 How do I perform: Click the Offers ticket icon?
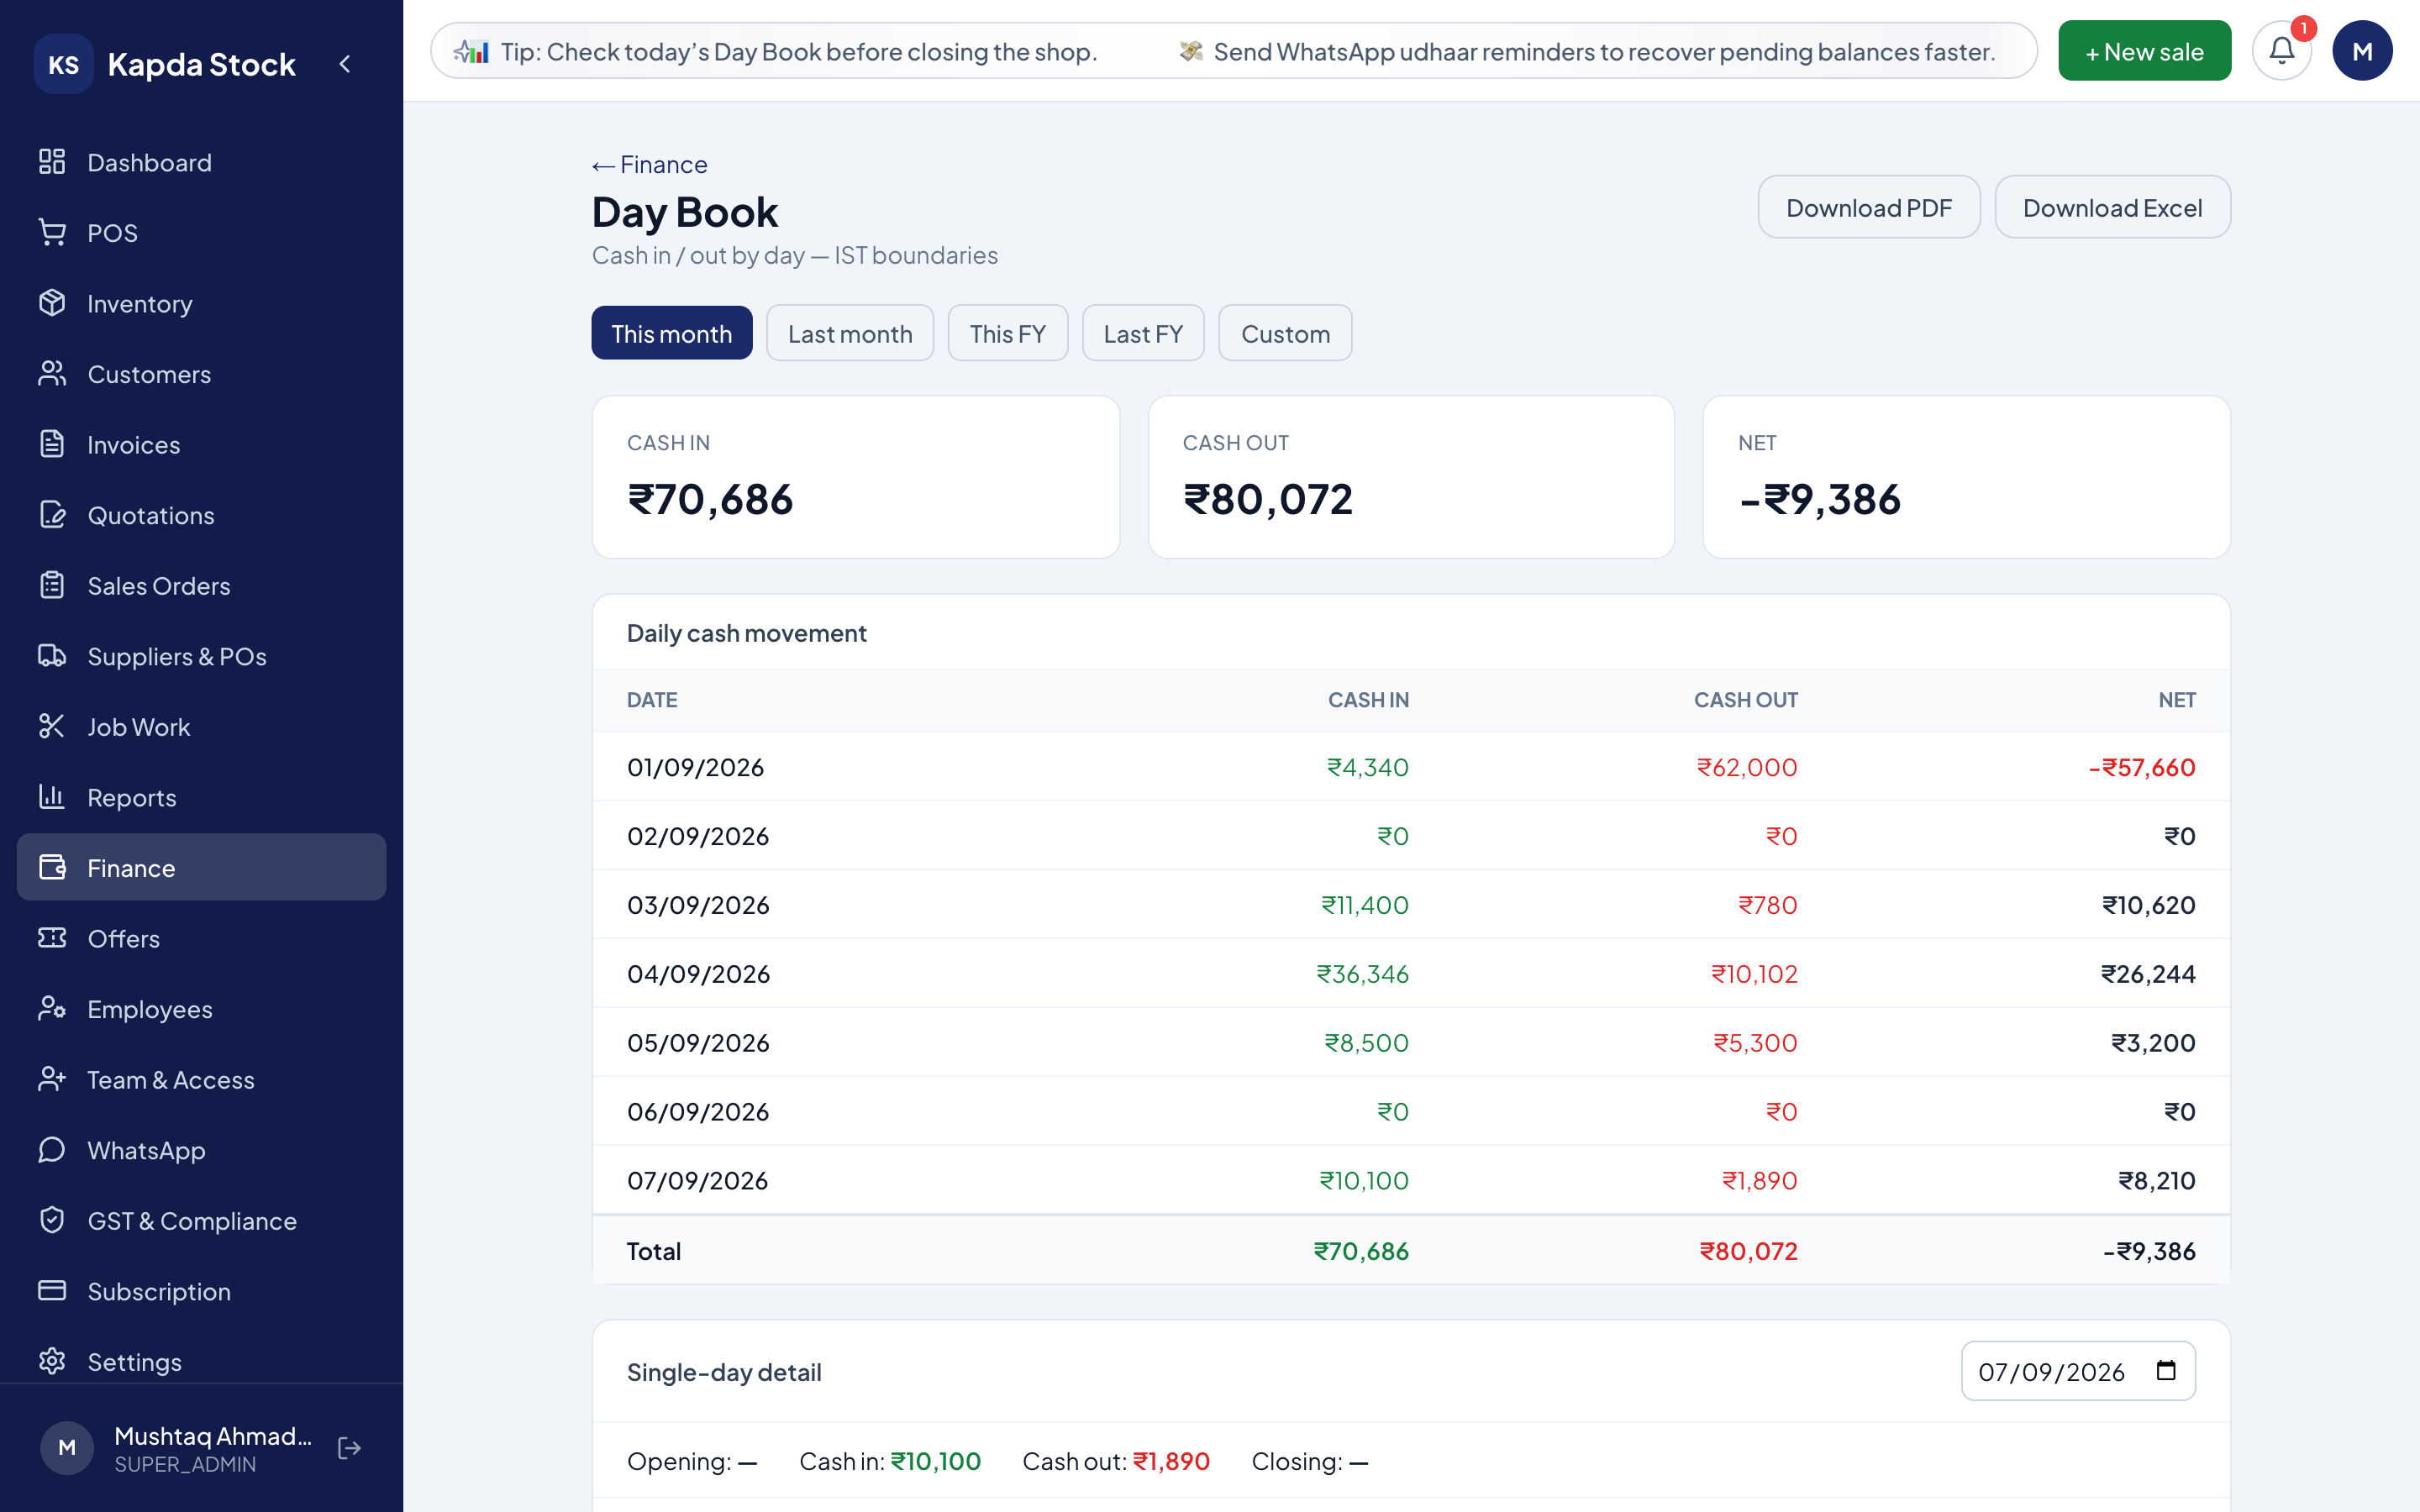52,938
